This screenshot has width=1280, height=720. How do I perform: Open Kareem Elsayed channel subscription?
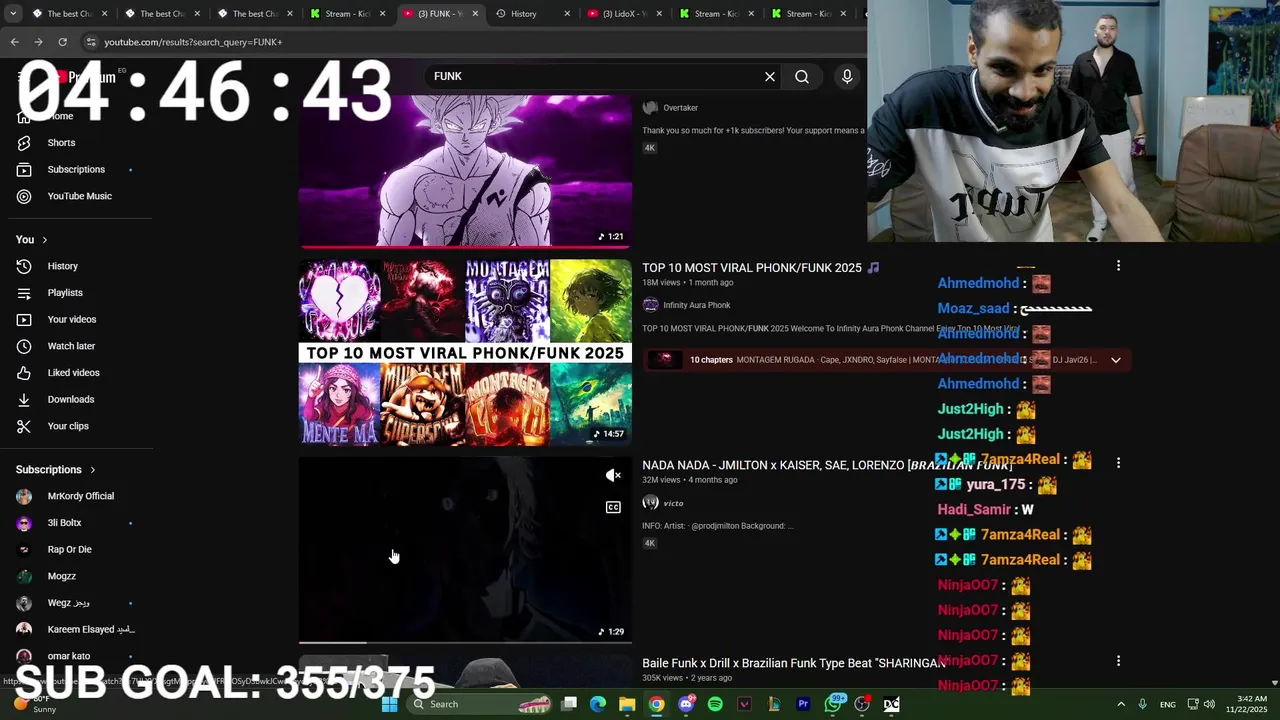pos(90,630)
